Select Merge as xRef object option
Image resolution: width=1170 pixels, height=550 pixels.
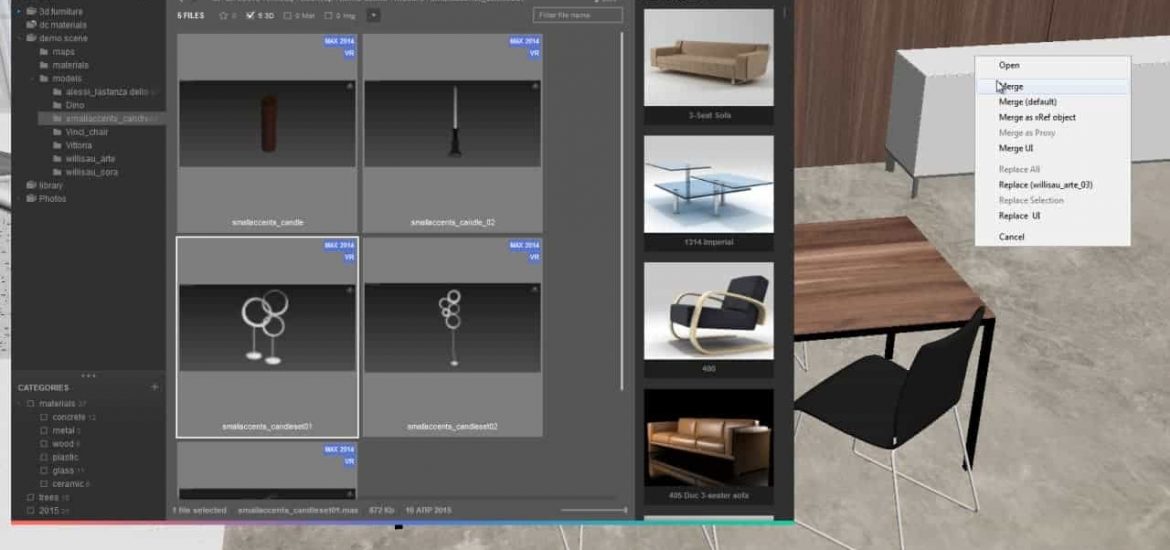(1036, 117)
